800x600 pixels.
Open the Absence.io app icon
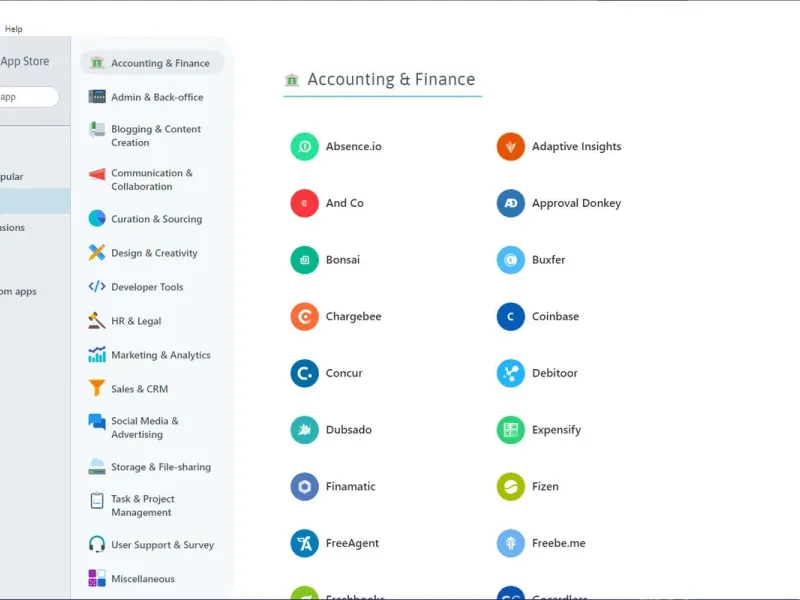click(305, 146)
